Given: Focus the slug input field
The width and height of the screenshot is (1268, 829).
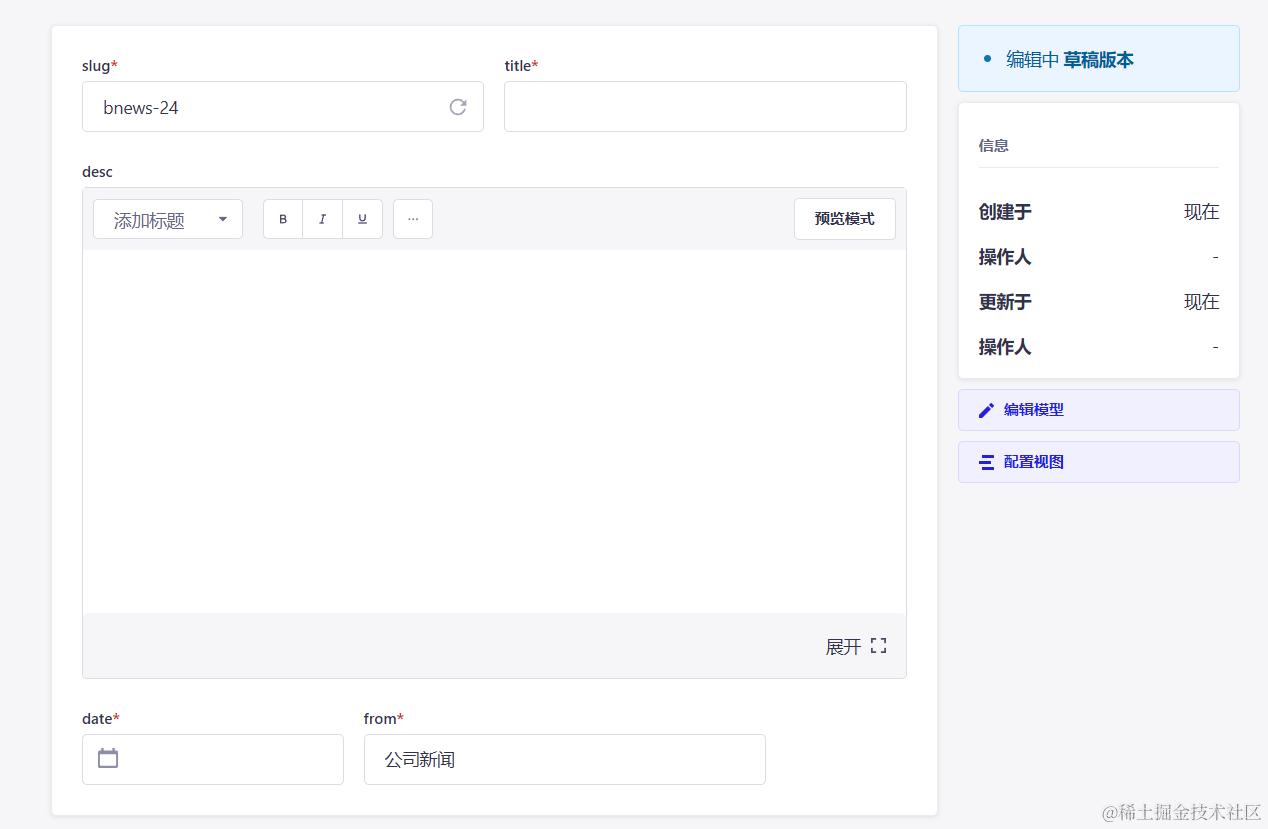Looking at the screenshot, I should coord(283,107).
